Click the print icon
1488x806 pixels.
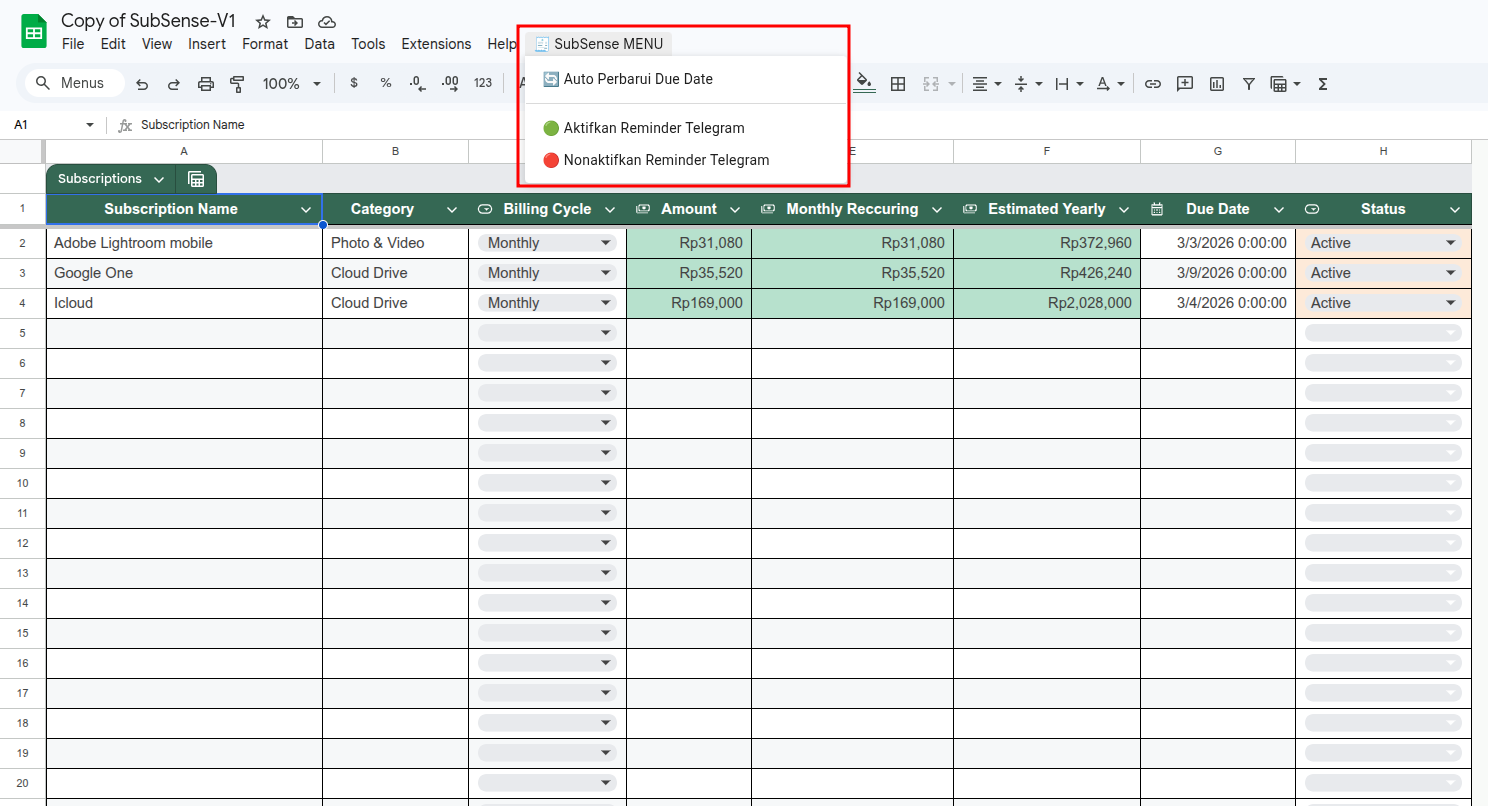click(x=206, y=84)
